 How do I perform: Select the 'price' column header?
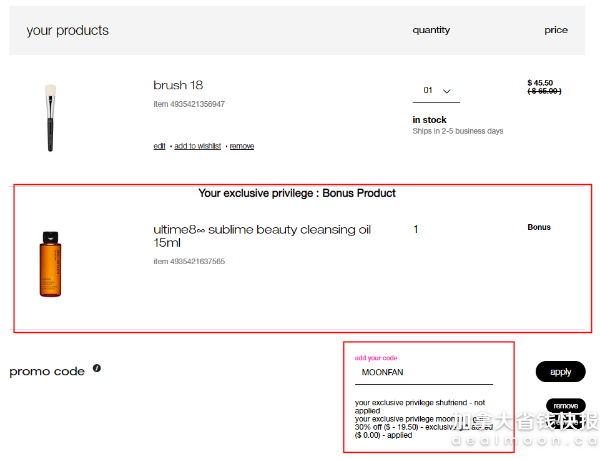point(556,30)
